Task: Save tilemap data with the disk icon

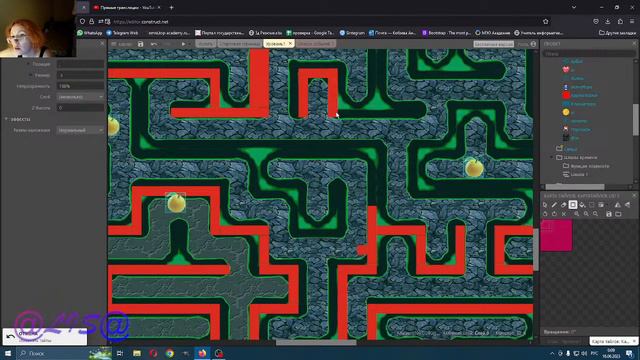Action: tap(609, 214)
